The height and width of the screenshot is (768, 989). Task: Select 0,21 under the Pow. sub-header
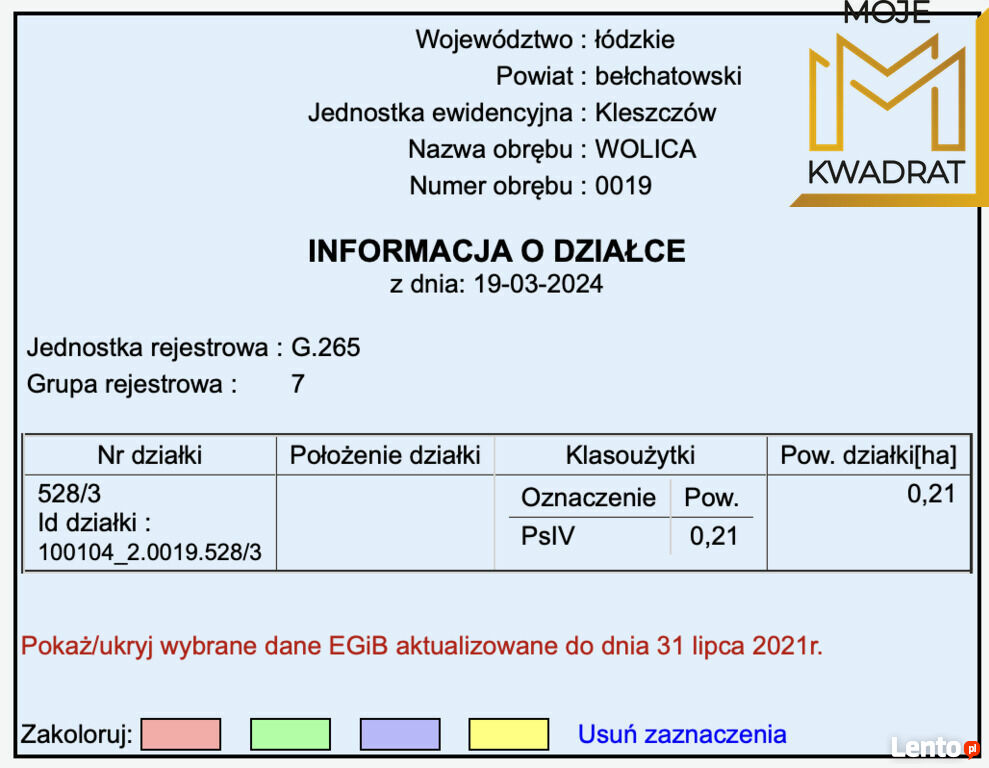(713, 536)
